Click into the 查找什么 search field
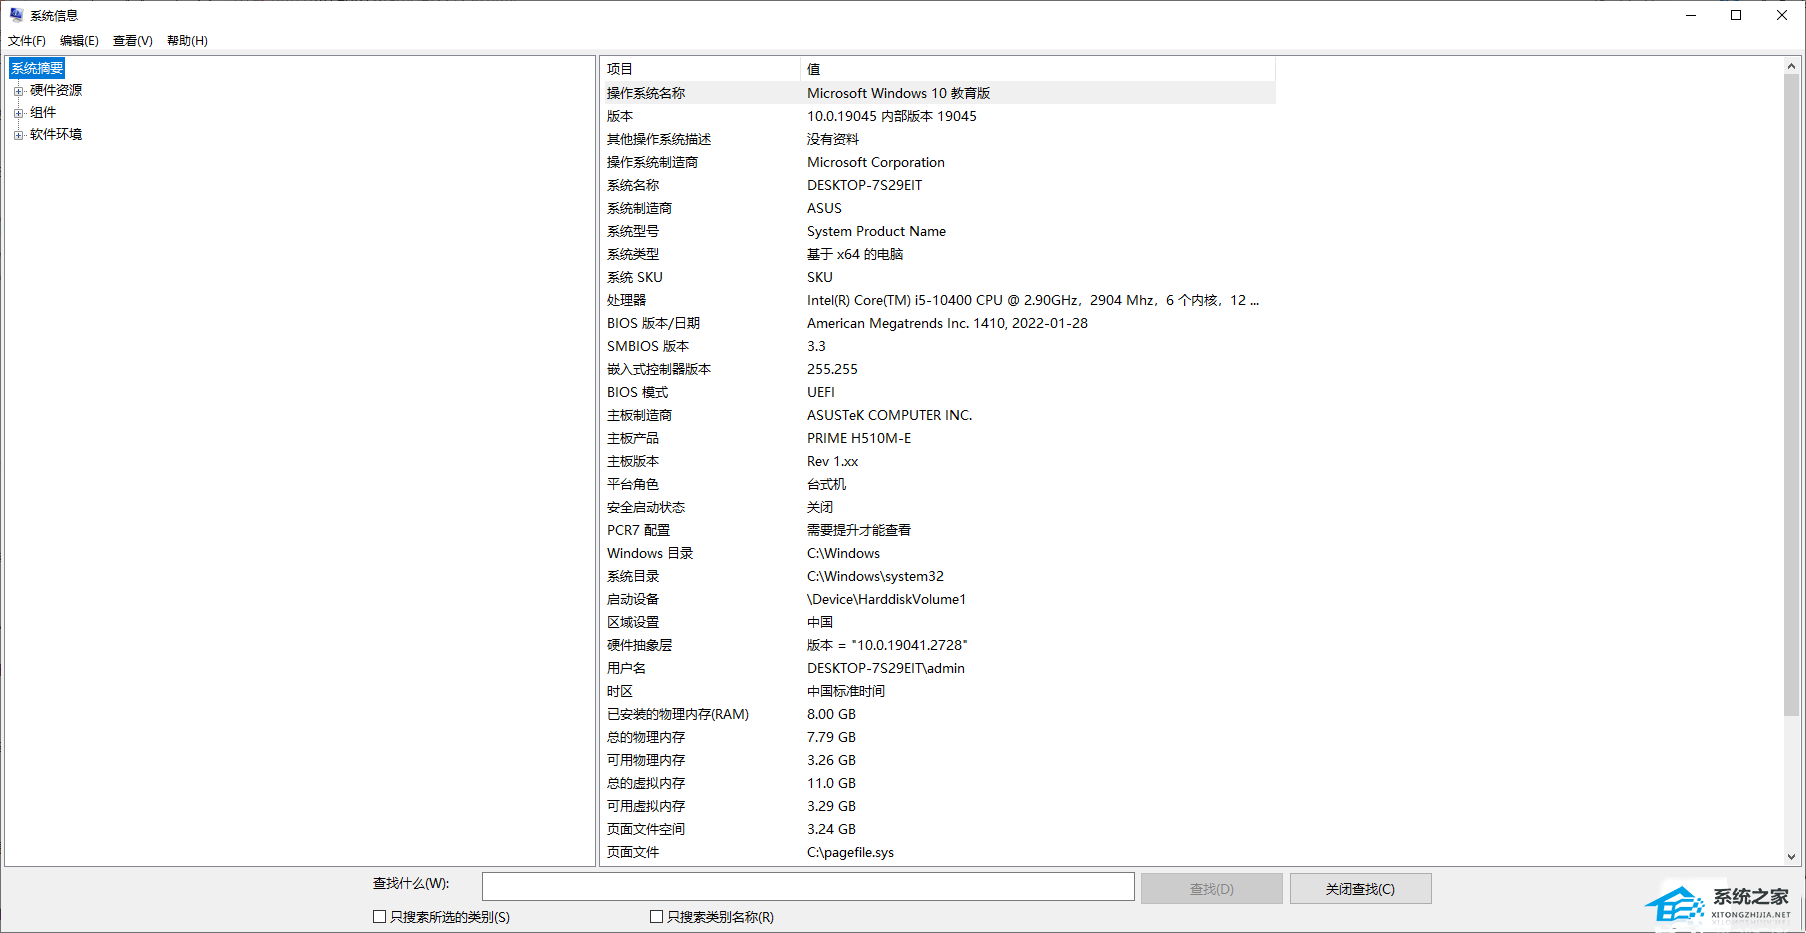This screenshot has width=1806, height=933. point(807,887)
